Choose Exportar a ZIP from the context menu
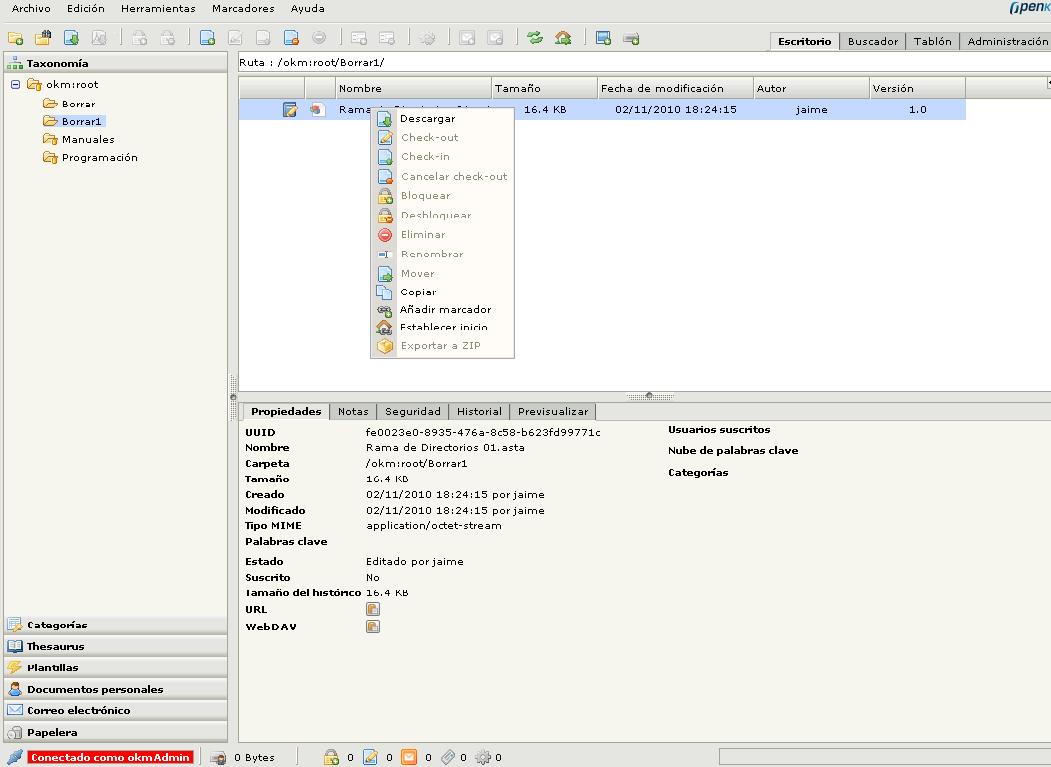The image size is (1051, 767). coord(442,346)
